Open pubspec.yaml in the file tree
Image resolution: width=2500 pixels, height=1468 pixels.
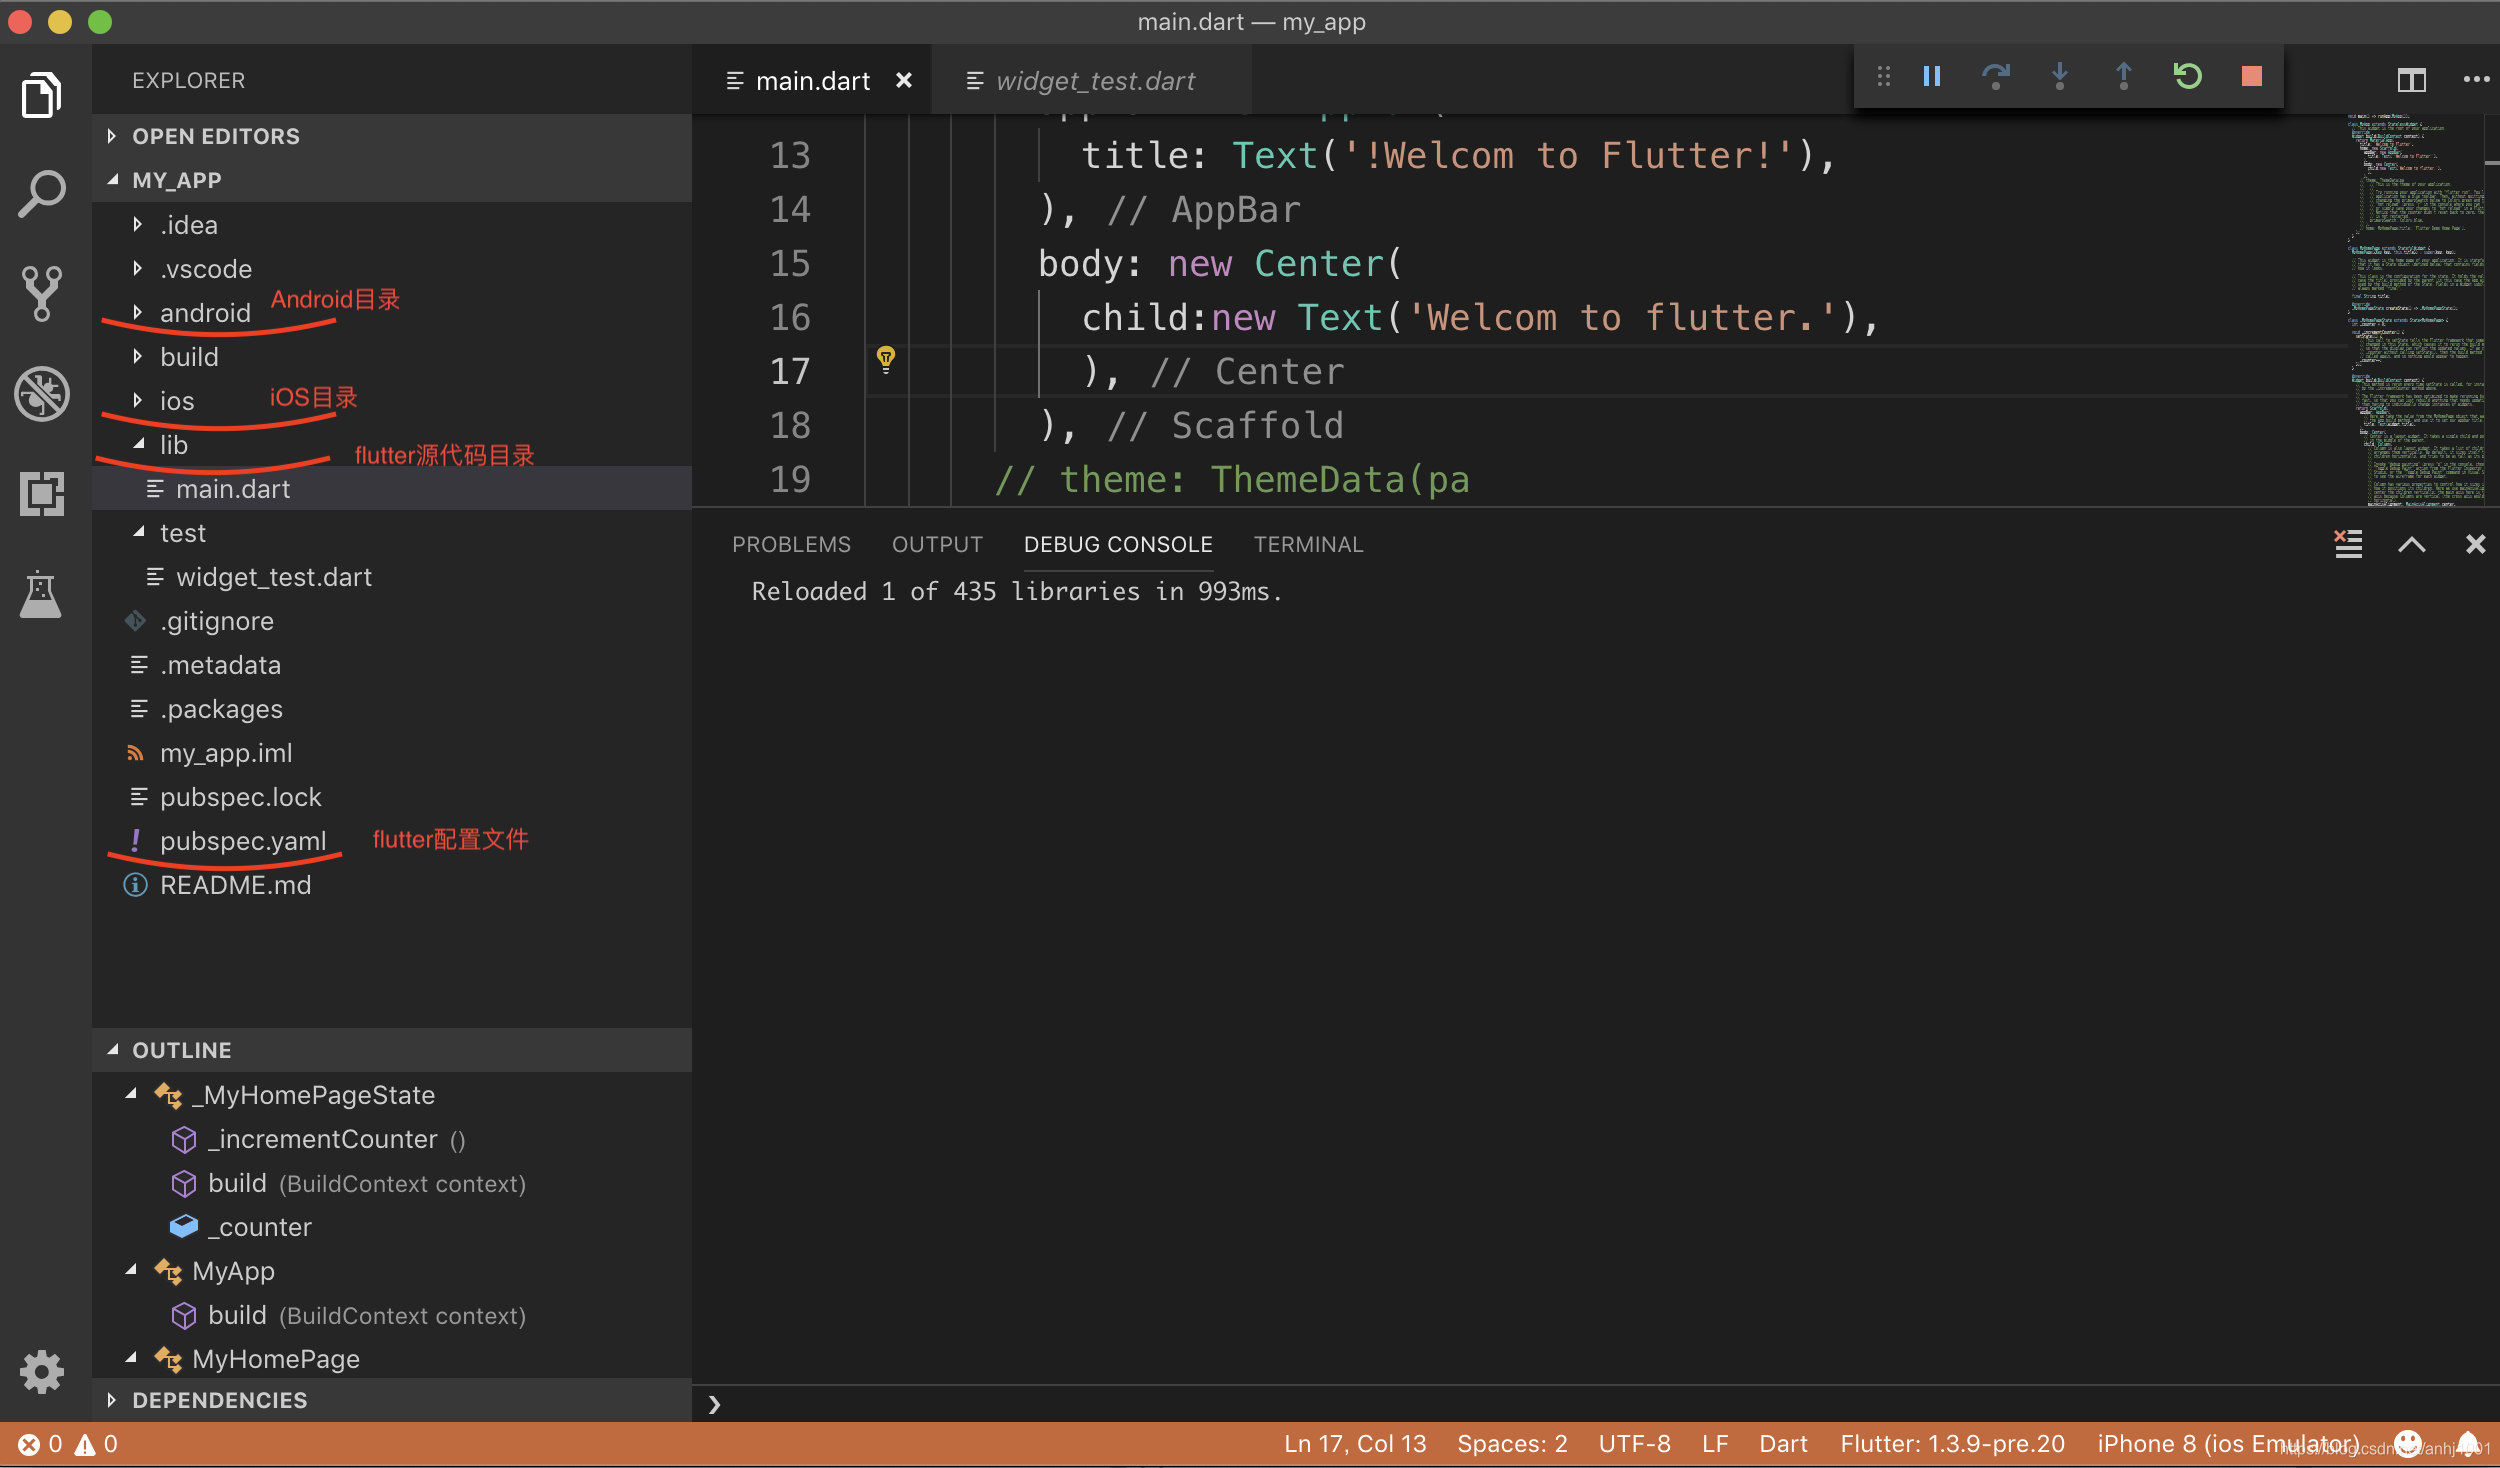click(x=392, y=841)
